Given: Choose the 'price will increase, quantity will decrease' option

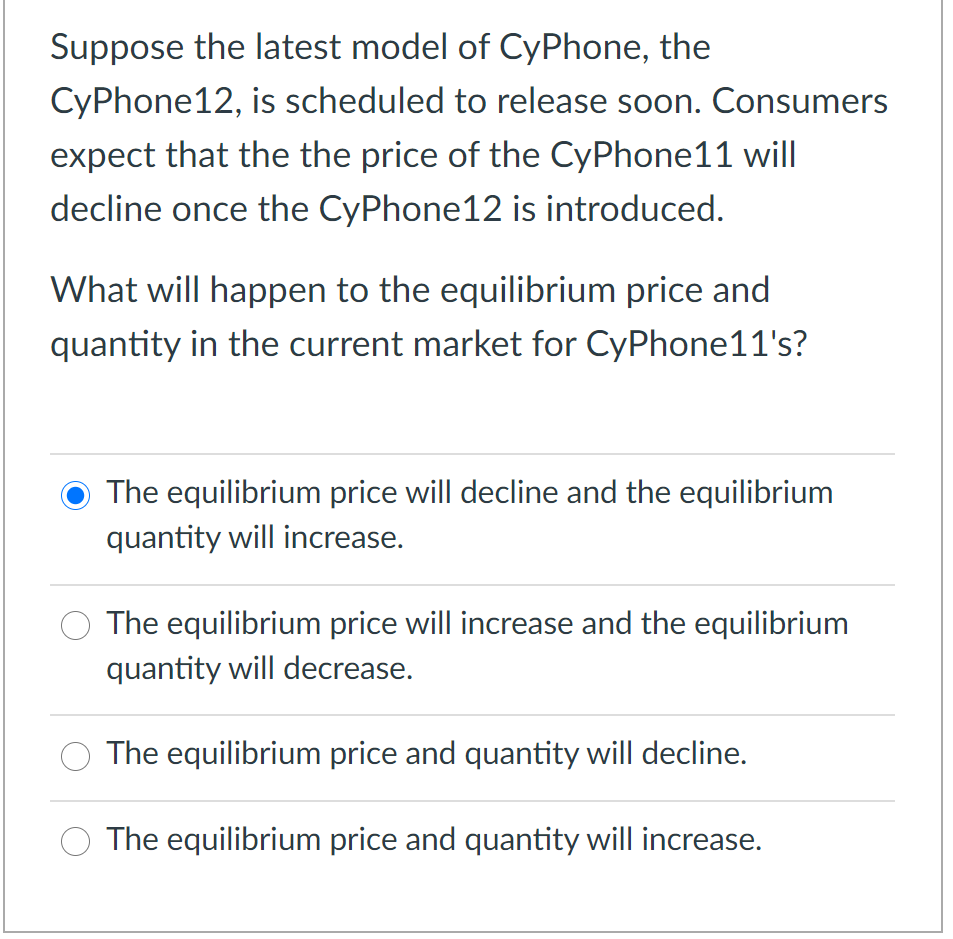Looking at the screenshot, I should point(75,625).
